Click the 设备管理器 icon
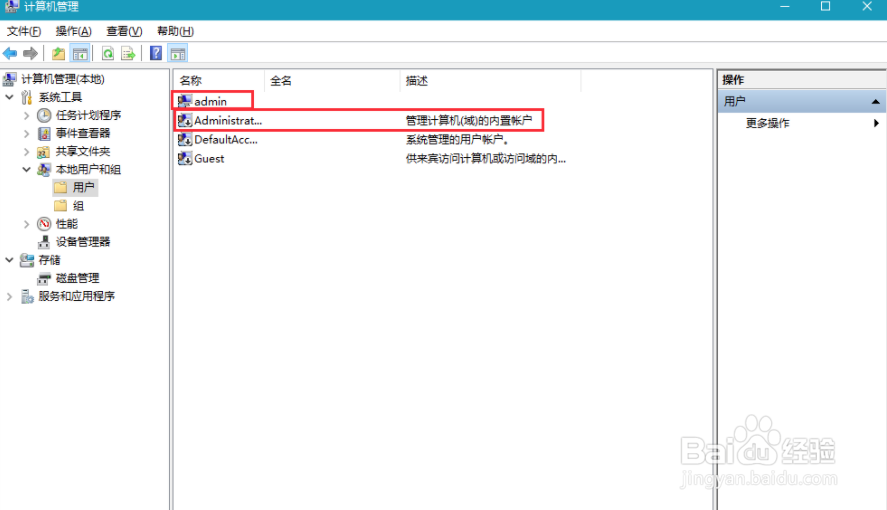The image size is (887, 510). click(x=44, y=242)
